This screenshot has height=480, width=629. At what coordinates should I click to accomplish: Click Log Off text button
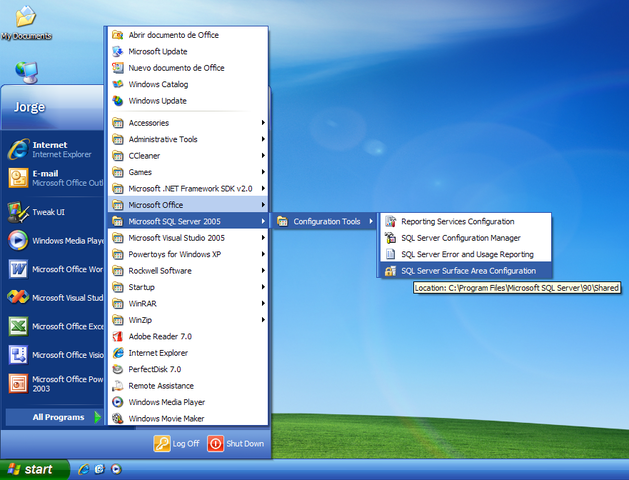[x=186, y=444]
